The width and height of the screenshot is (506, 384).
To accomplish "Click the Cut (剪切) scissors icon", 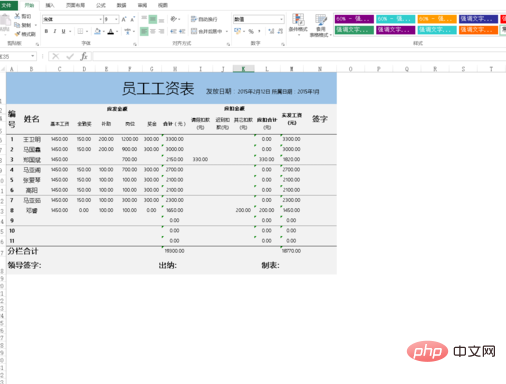I will click(x=17, y=16).
